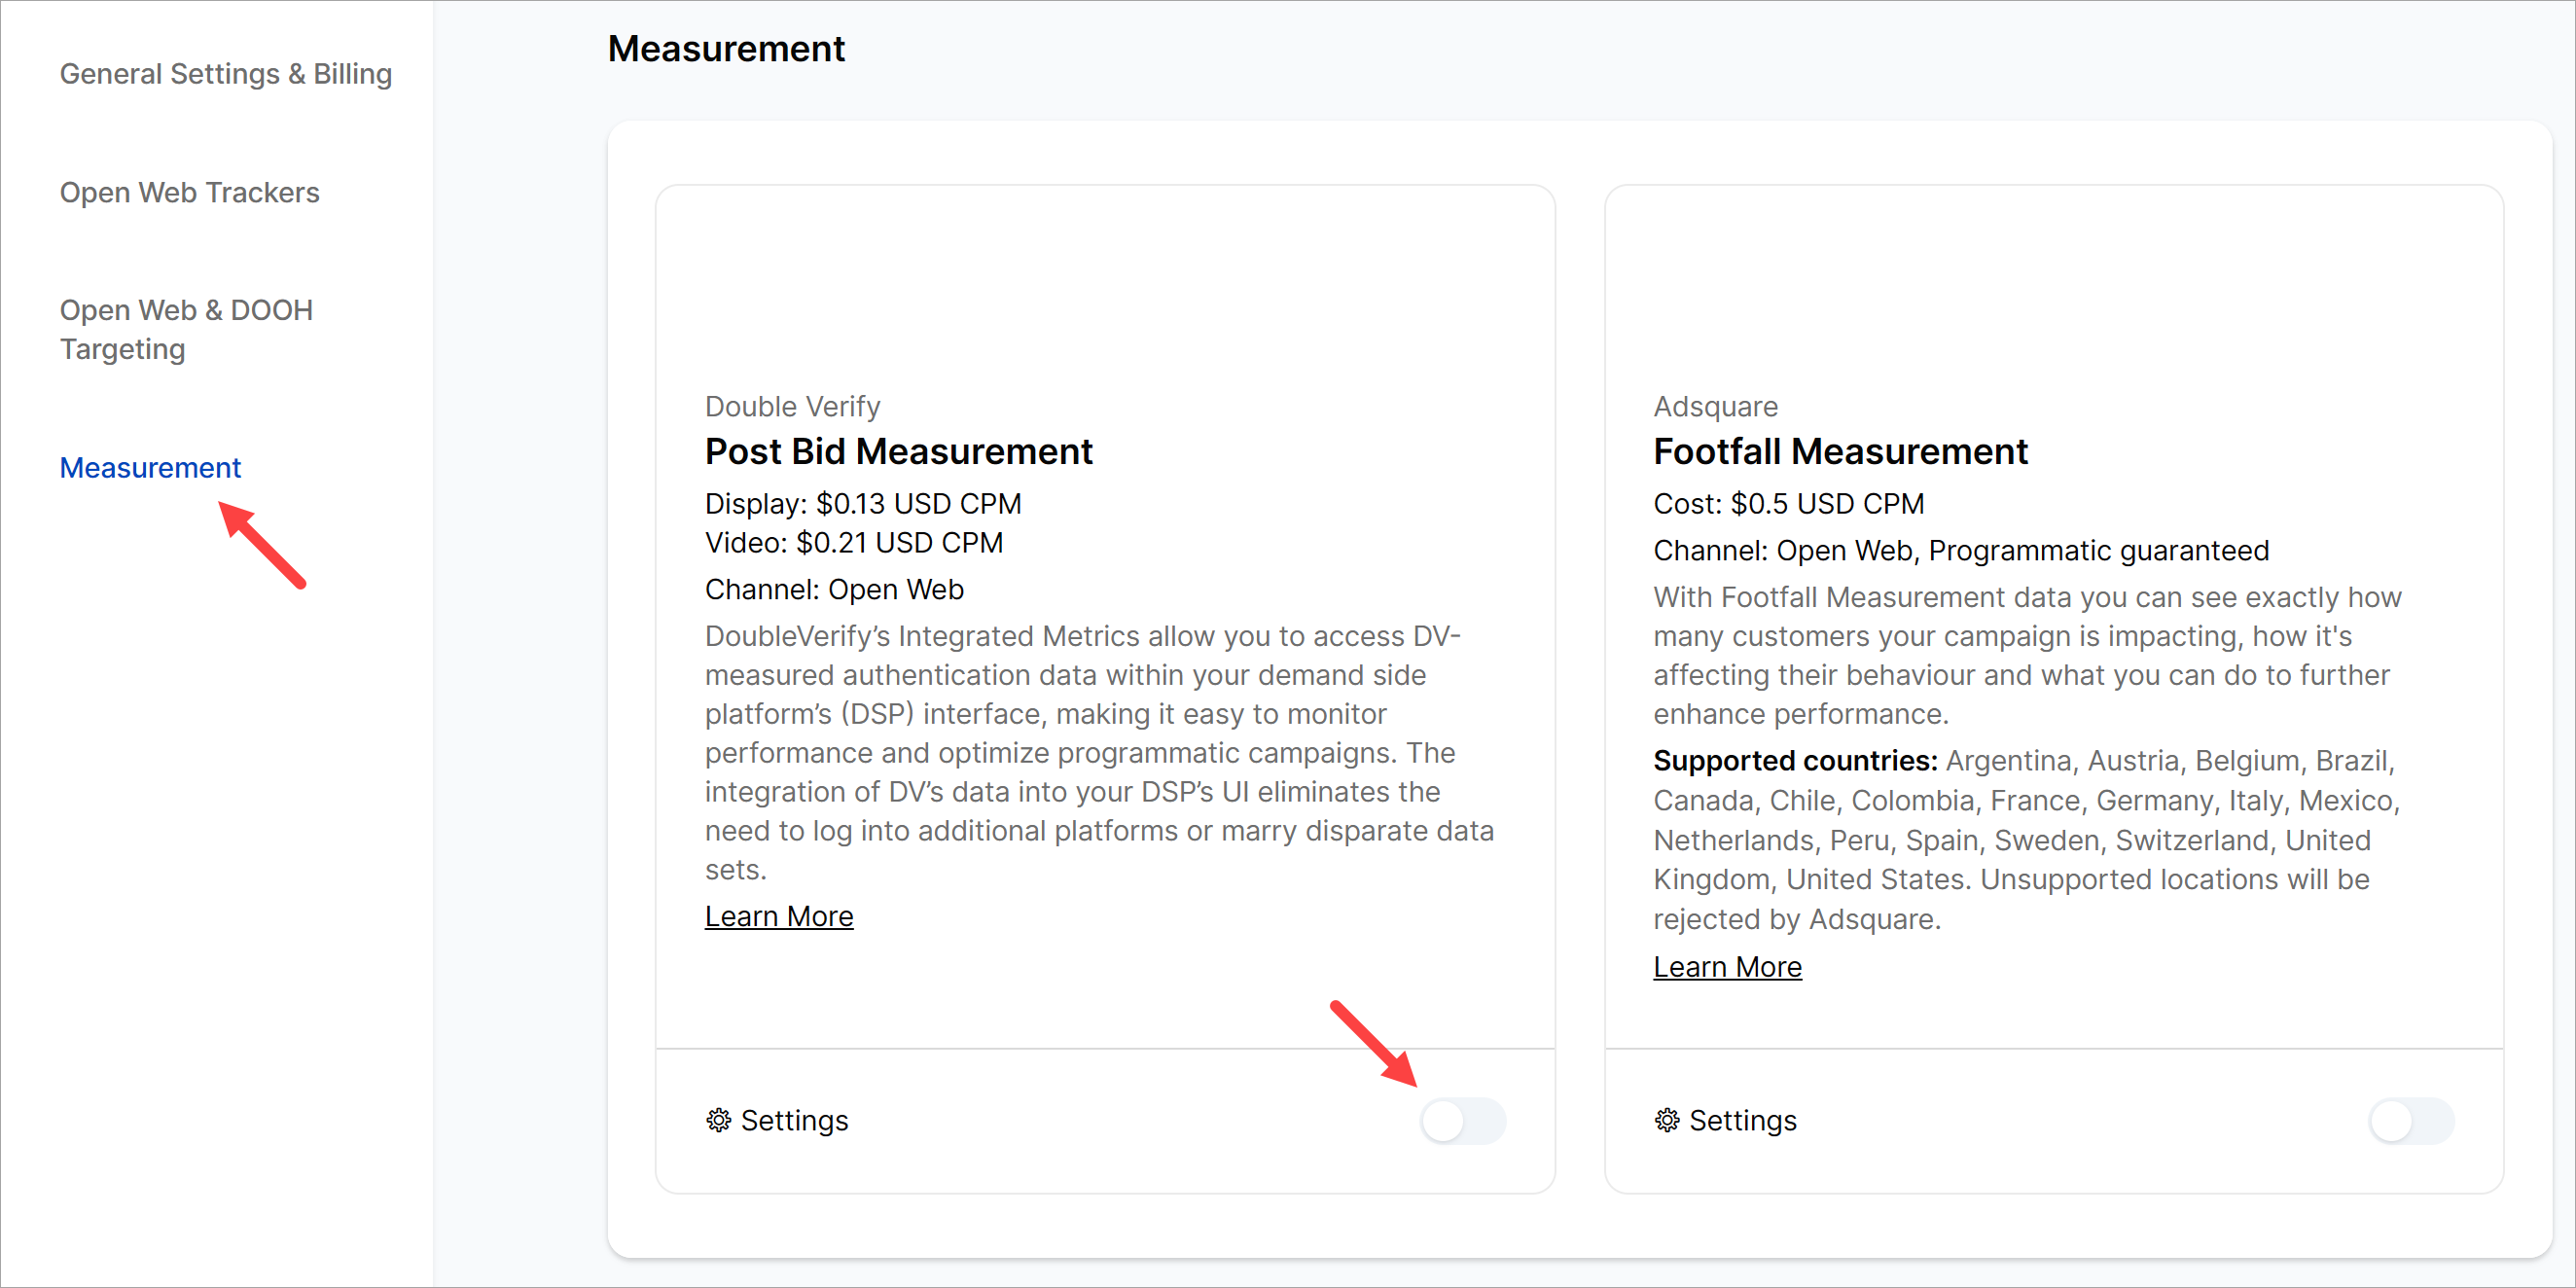Go to Open Web Trackers

189,192
